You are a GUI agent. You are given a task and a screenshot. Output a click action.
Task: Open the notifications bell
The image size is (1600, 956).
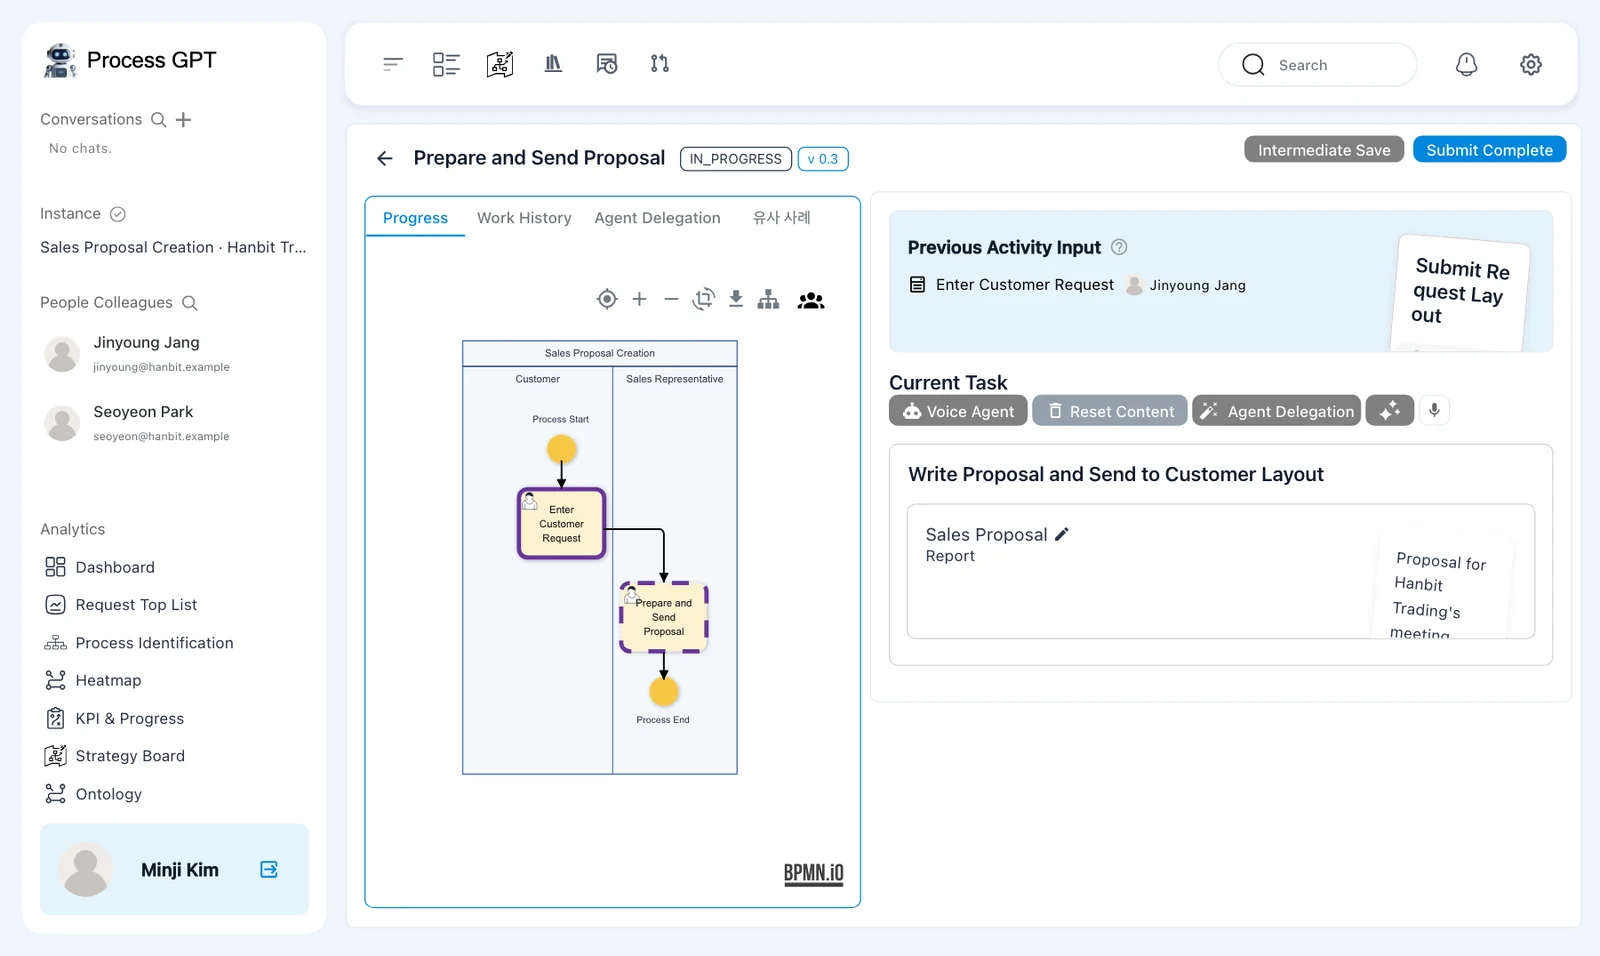click(1466, 64)
